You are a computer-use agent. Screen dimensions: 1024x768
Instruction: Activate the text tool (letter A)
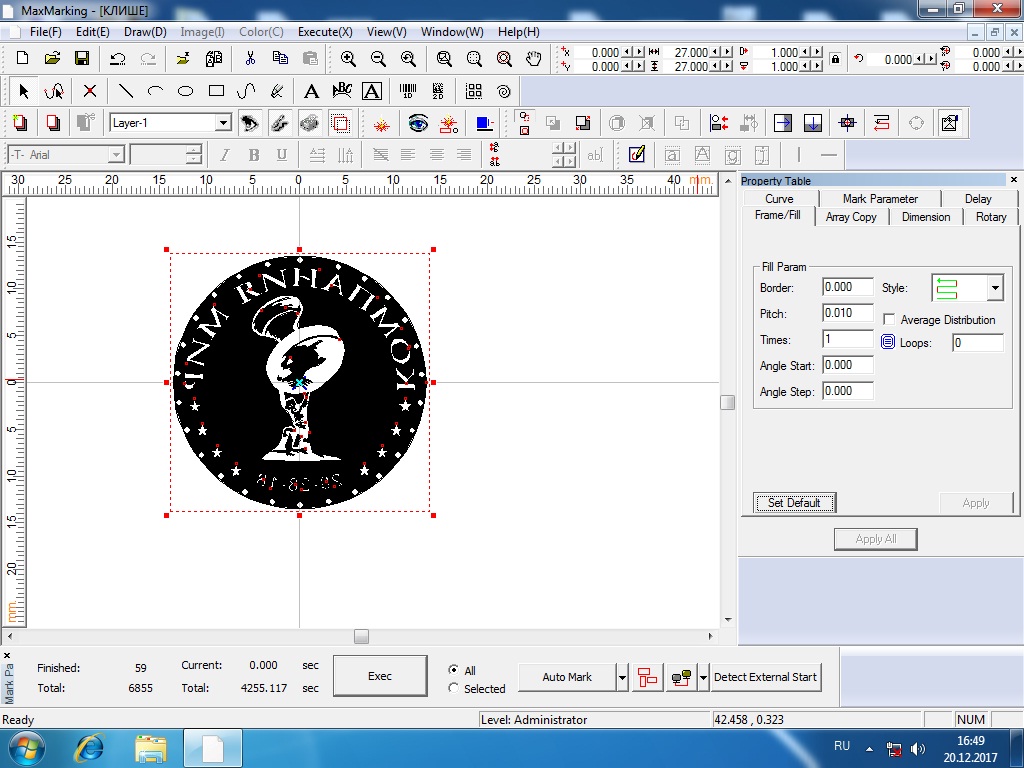[x=311, y=91]
